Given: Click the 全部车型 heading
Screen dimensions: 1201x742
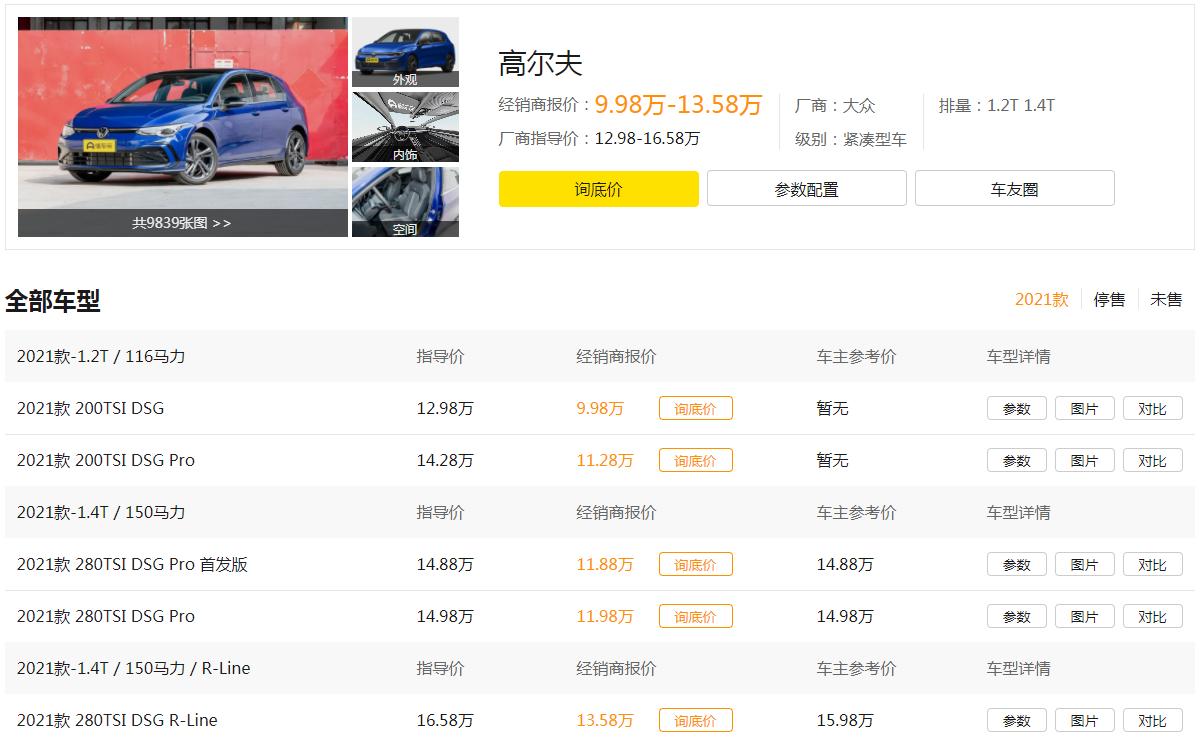Looking at the screenshot, I should 53,300.
